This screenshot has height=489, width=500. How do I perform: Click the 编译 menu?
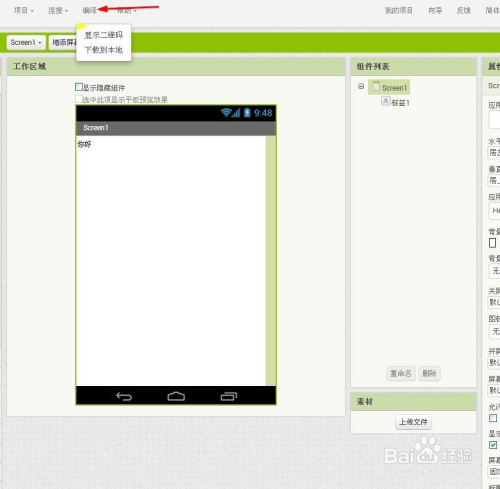click(x=89, y=11)
